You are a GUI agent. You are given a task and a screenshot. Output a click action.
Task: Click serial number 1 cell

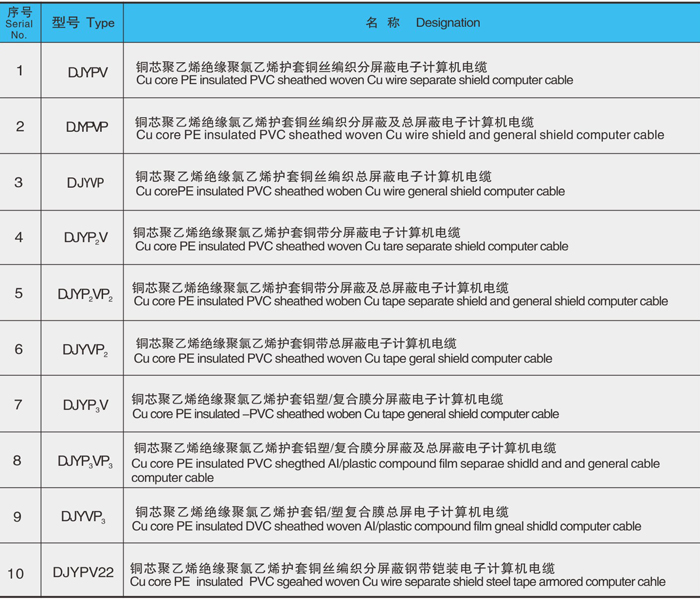[19, 71]
